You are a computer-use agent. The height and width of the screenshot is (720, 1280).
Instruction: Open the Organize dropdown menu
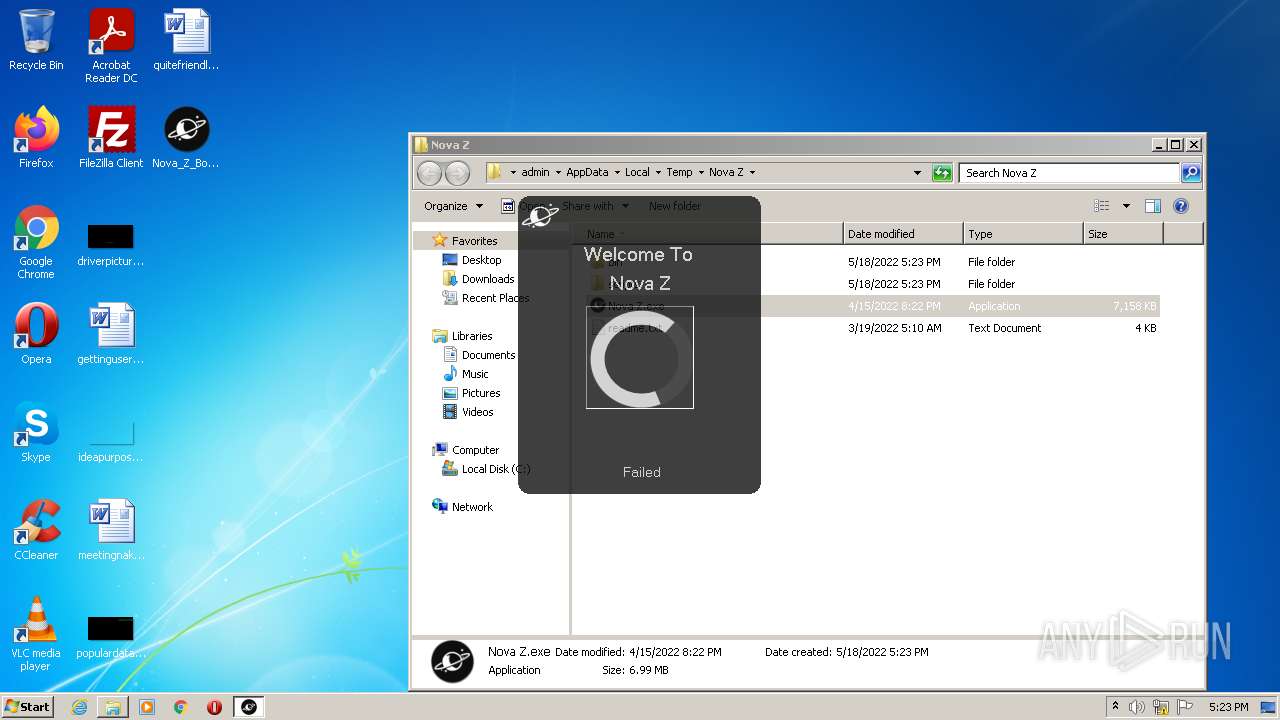453,206
